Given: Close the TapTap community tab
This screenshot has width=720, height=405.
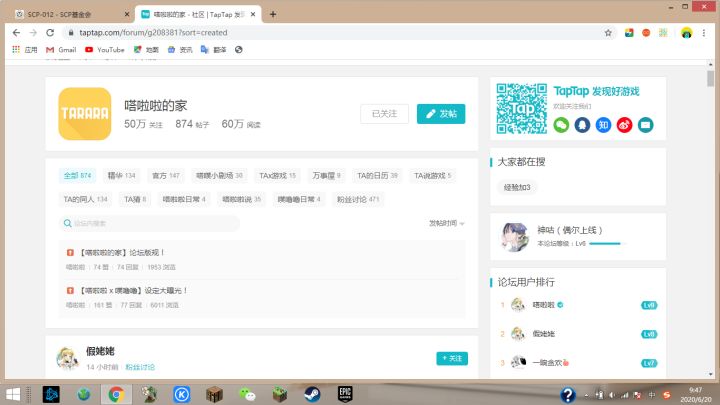Looking at the screenshot, I should pos(253,14).
